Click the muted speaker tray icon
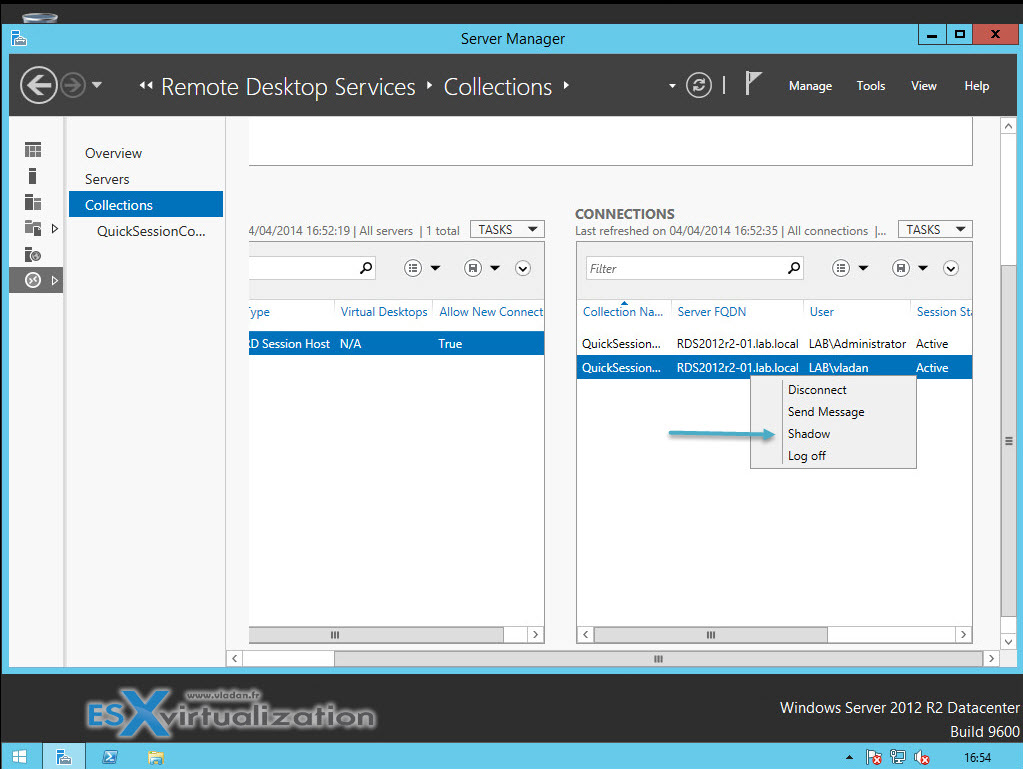This screenshot has height=769, width=1023. click(x=922, y=757)
